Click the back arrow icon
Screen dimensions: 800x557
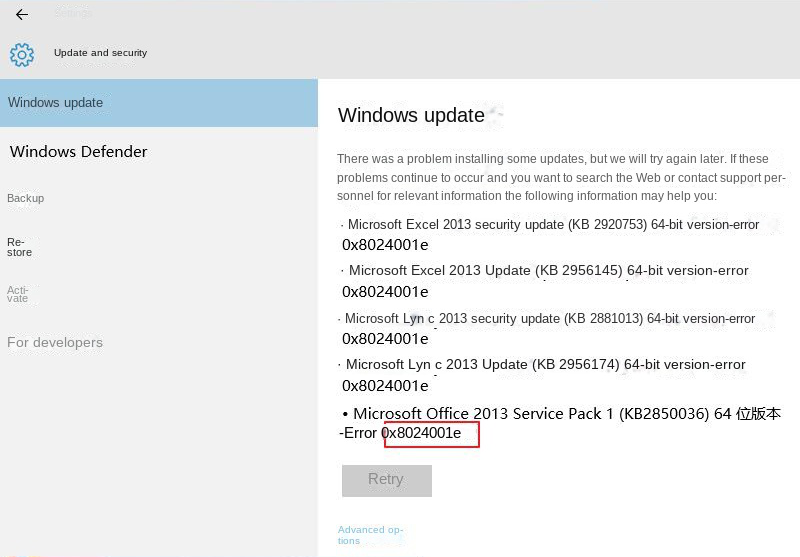pos(22,15)
